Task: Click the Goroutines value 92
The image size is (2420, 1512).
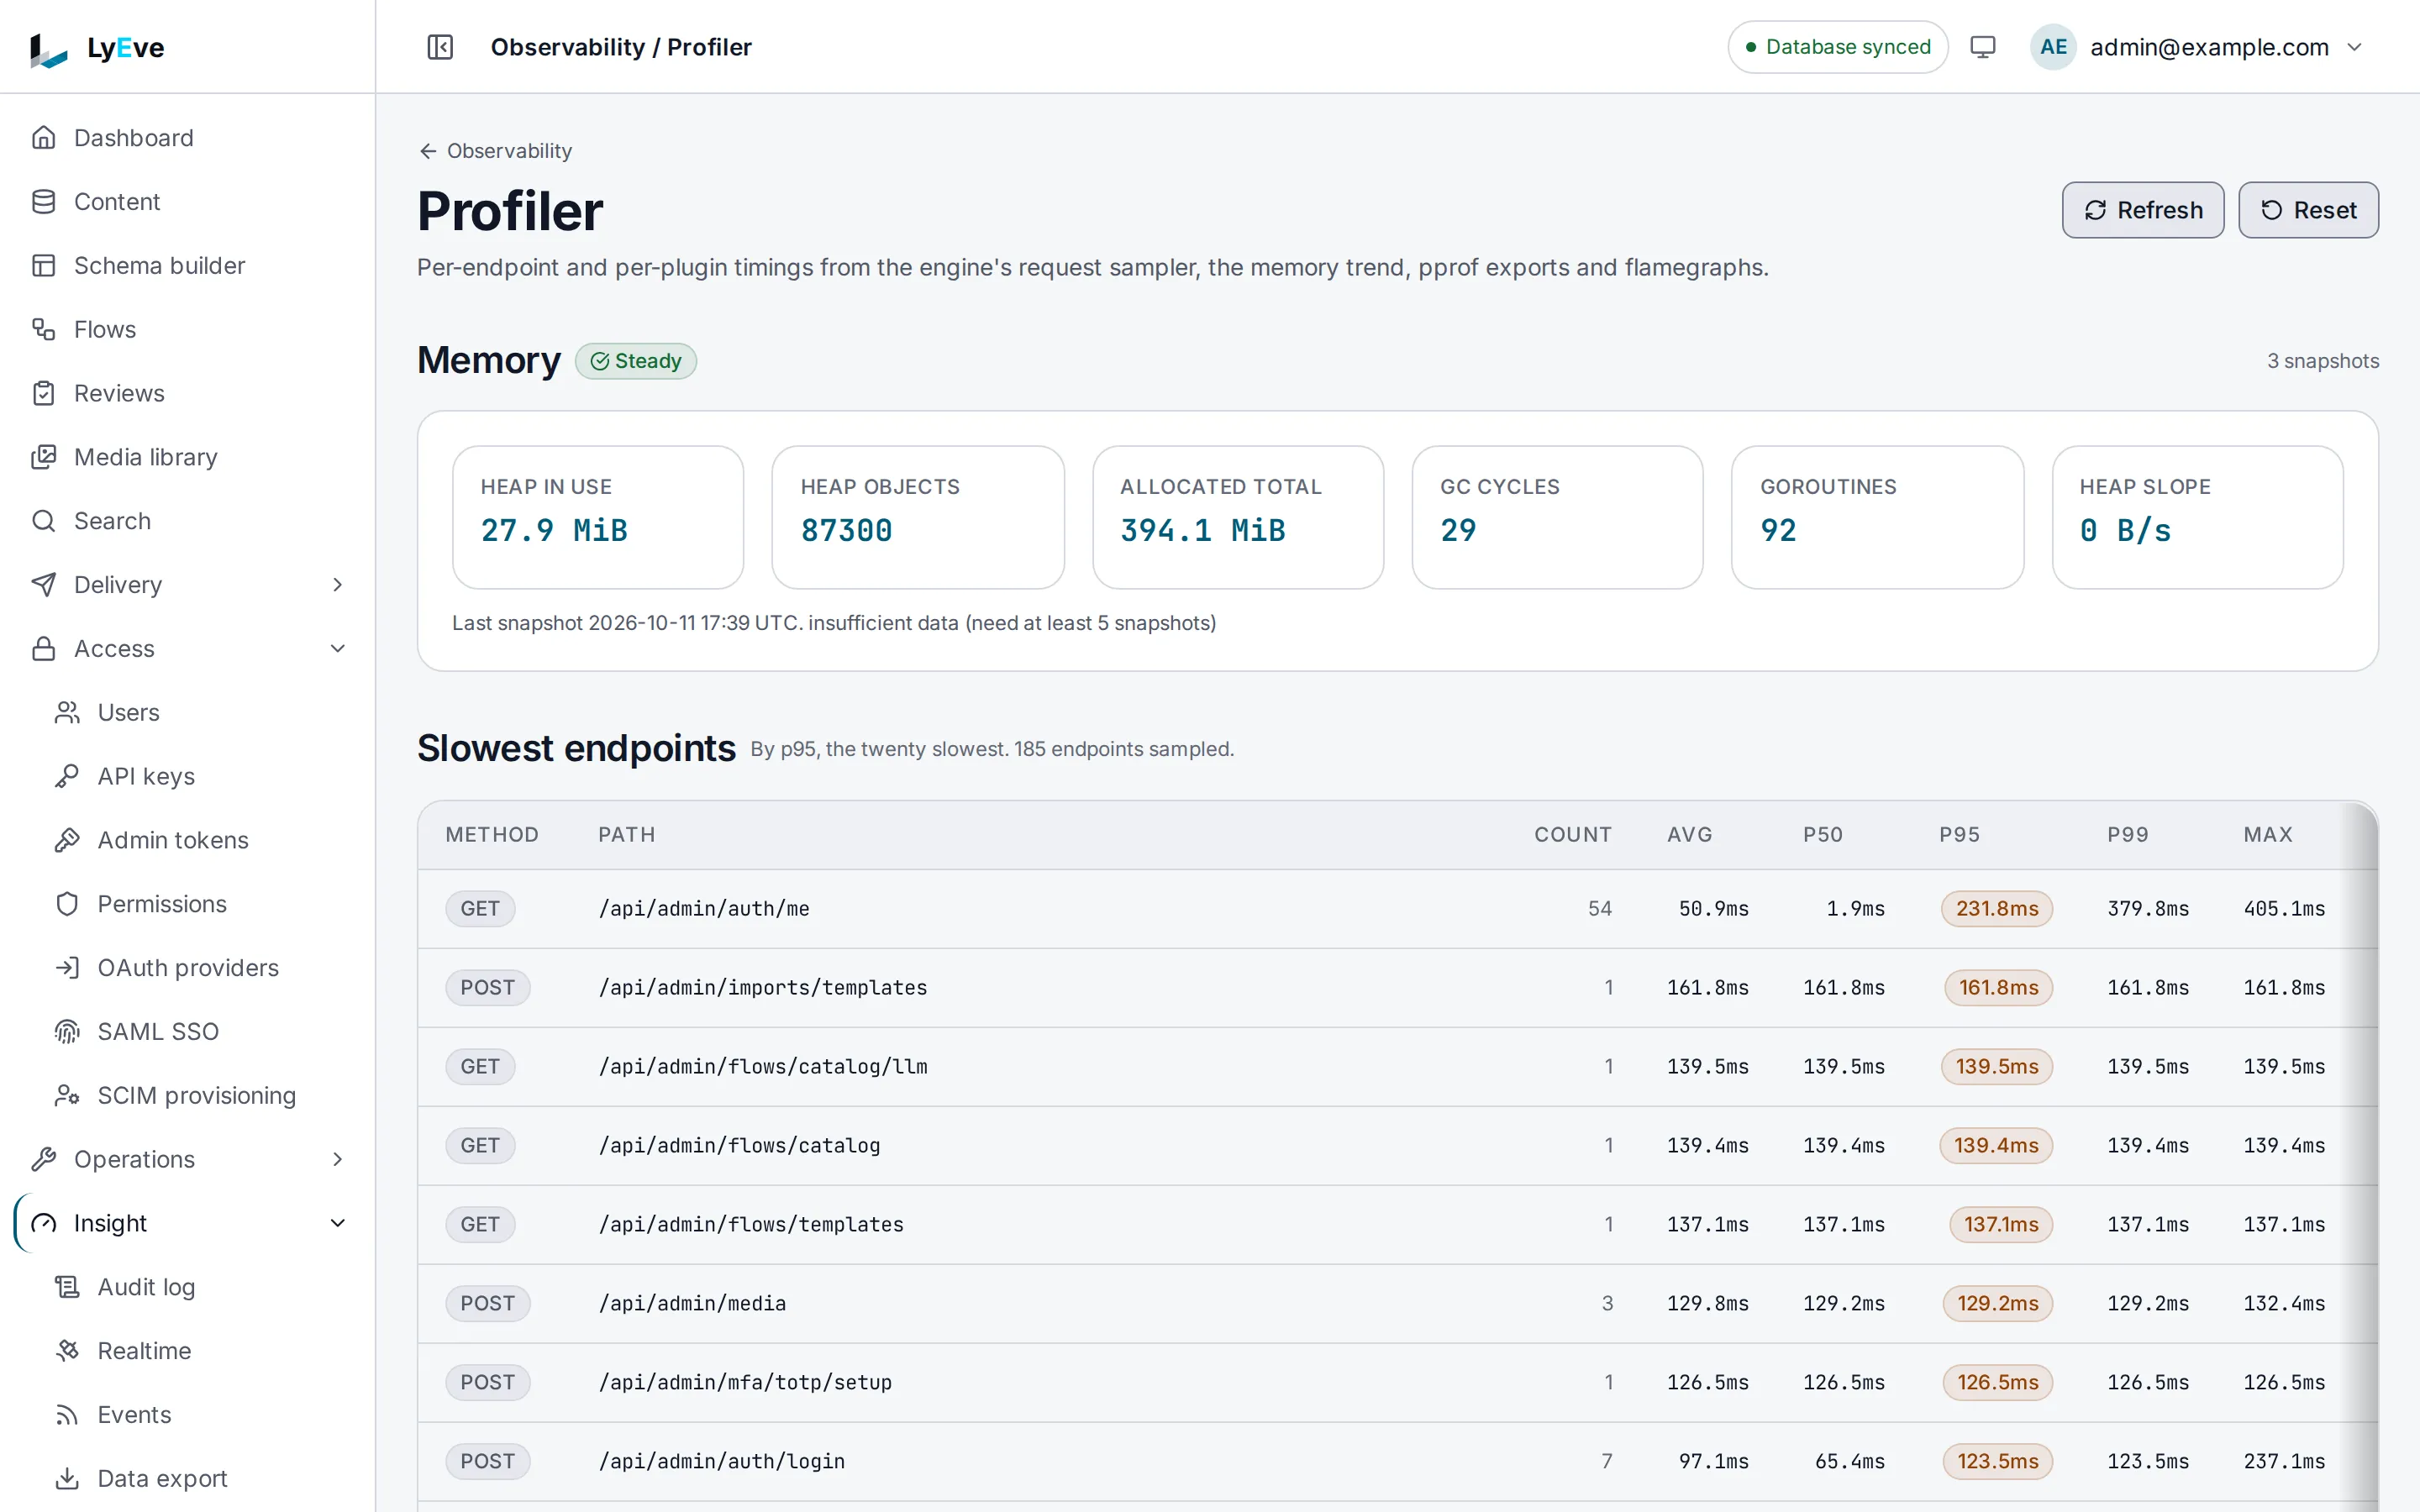Action: coord(1778,531)
